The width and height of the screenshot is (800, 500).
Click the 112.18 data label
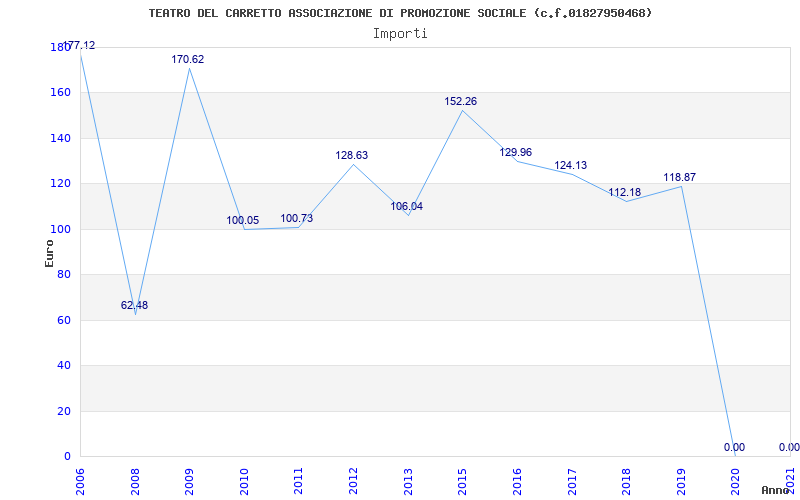pyautogui.click(x=624, y=192)
